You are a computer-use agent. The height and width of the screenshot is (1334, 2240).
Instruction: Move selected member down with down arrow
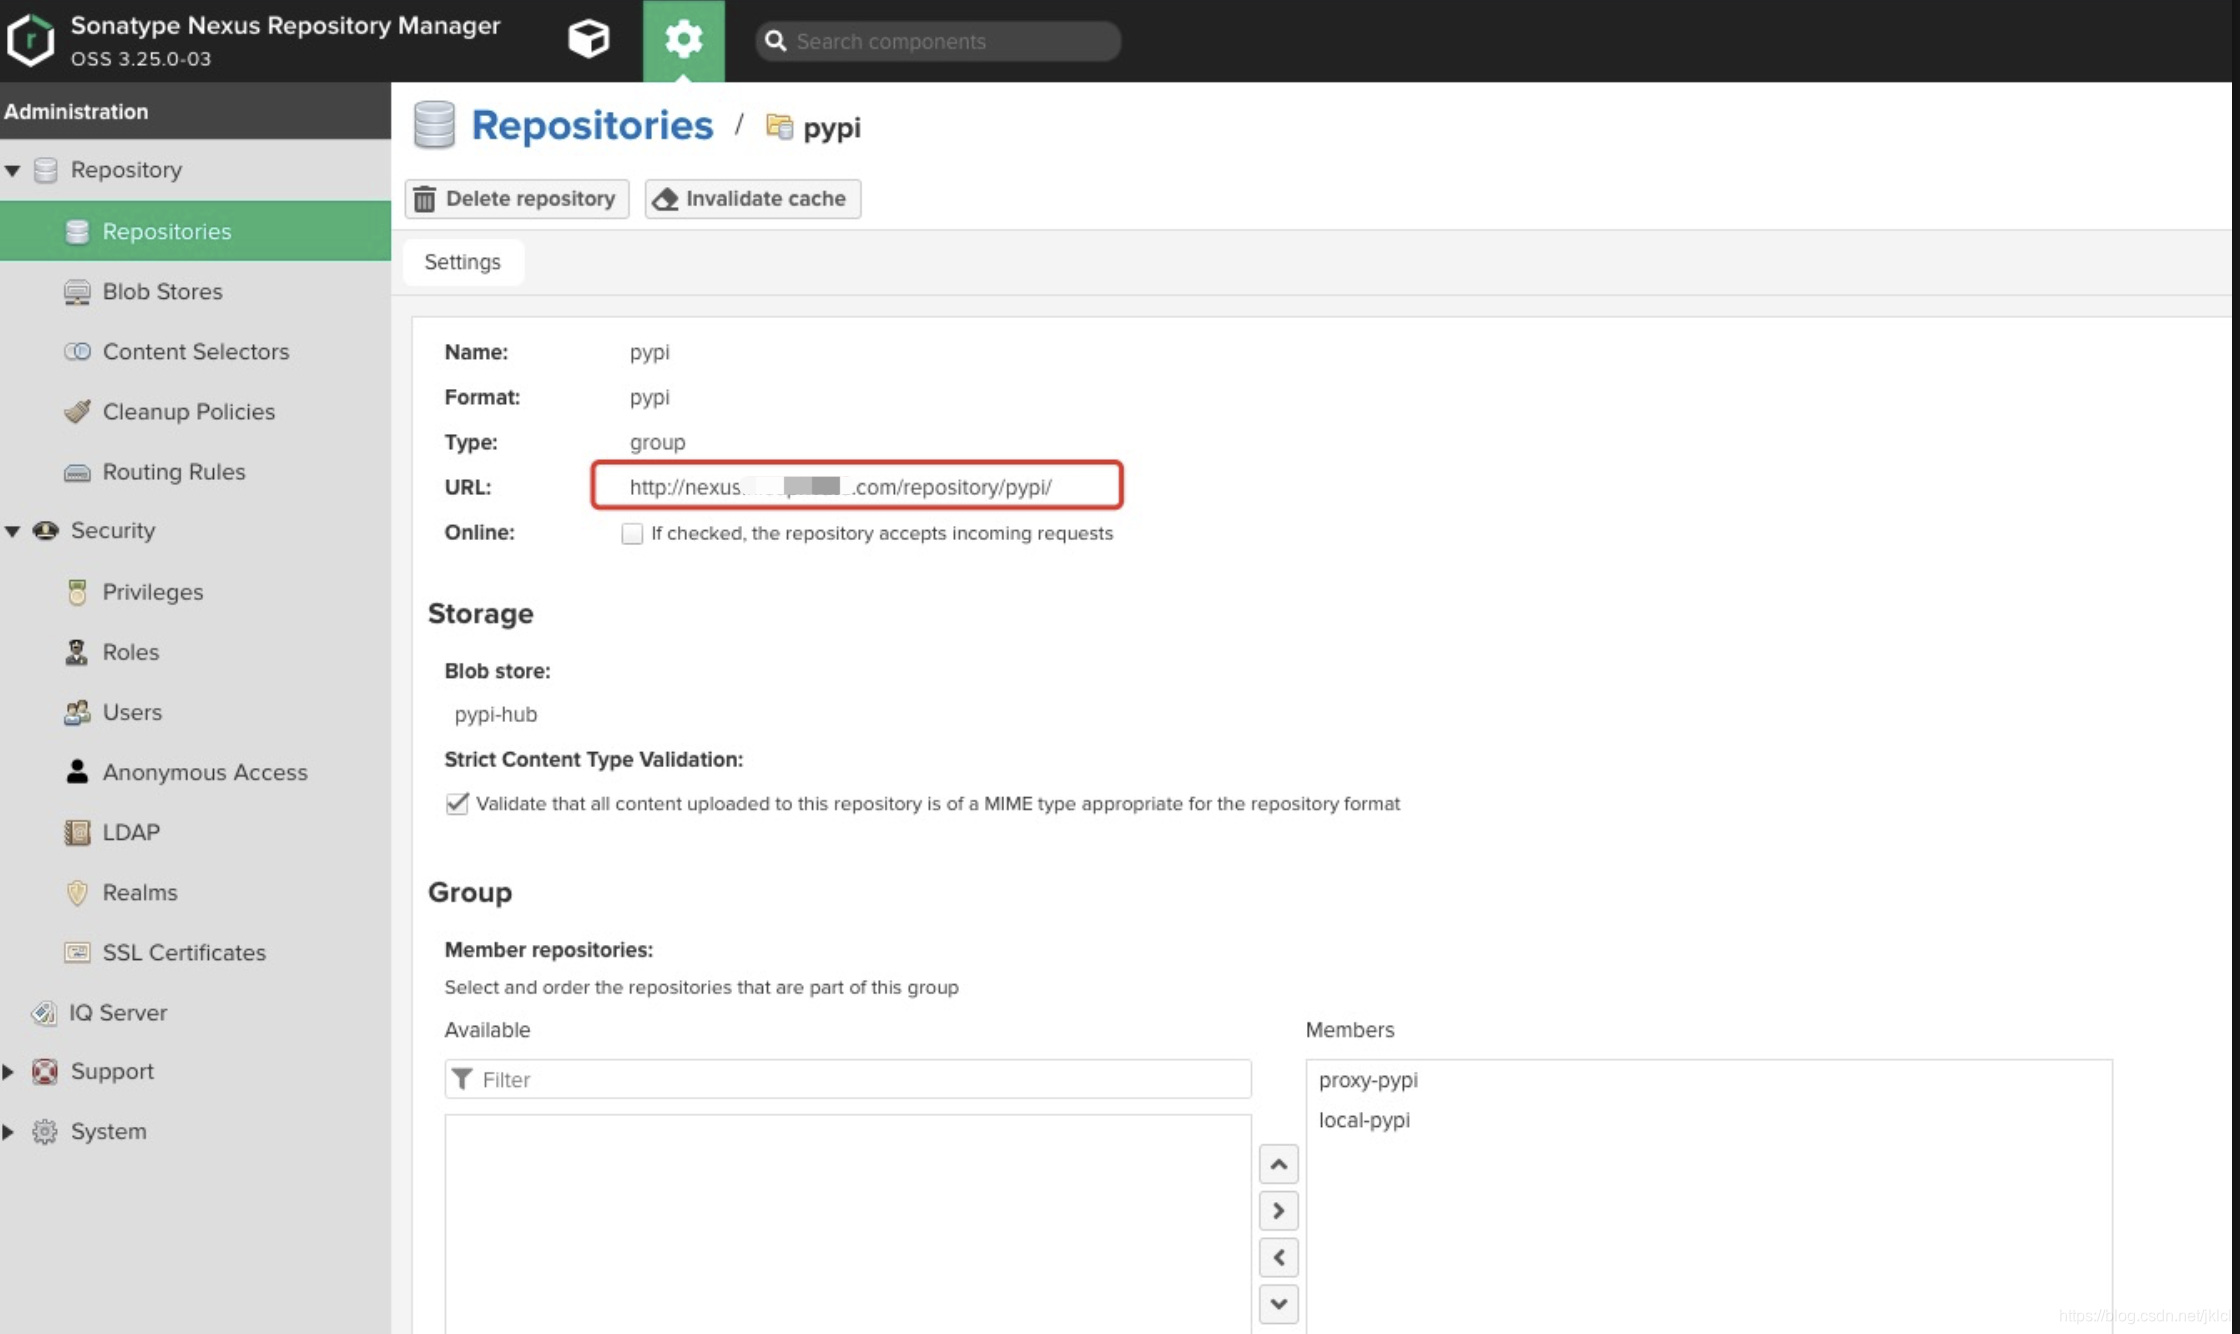pos(1278,1303)
